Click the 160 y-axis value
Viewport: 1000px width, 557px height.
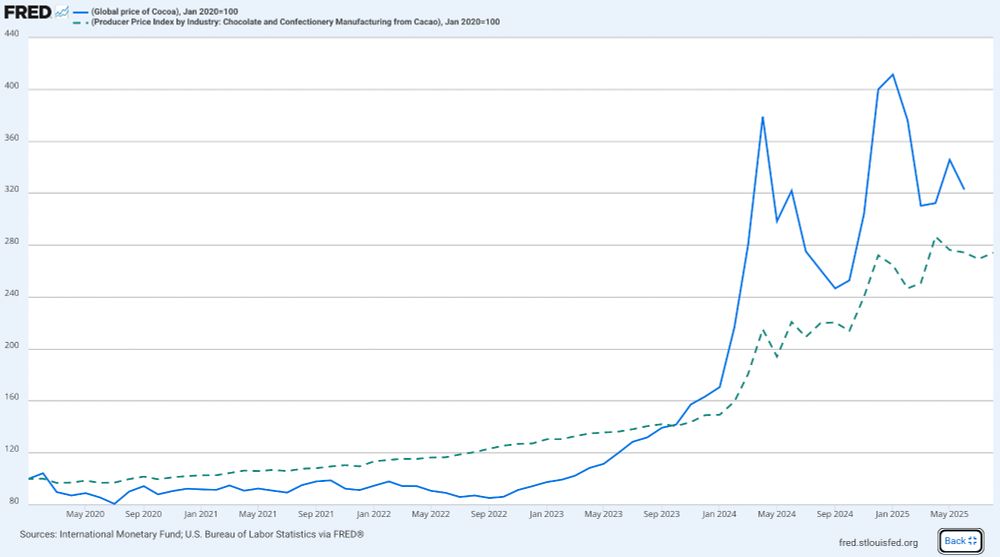coord(11,397)
